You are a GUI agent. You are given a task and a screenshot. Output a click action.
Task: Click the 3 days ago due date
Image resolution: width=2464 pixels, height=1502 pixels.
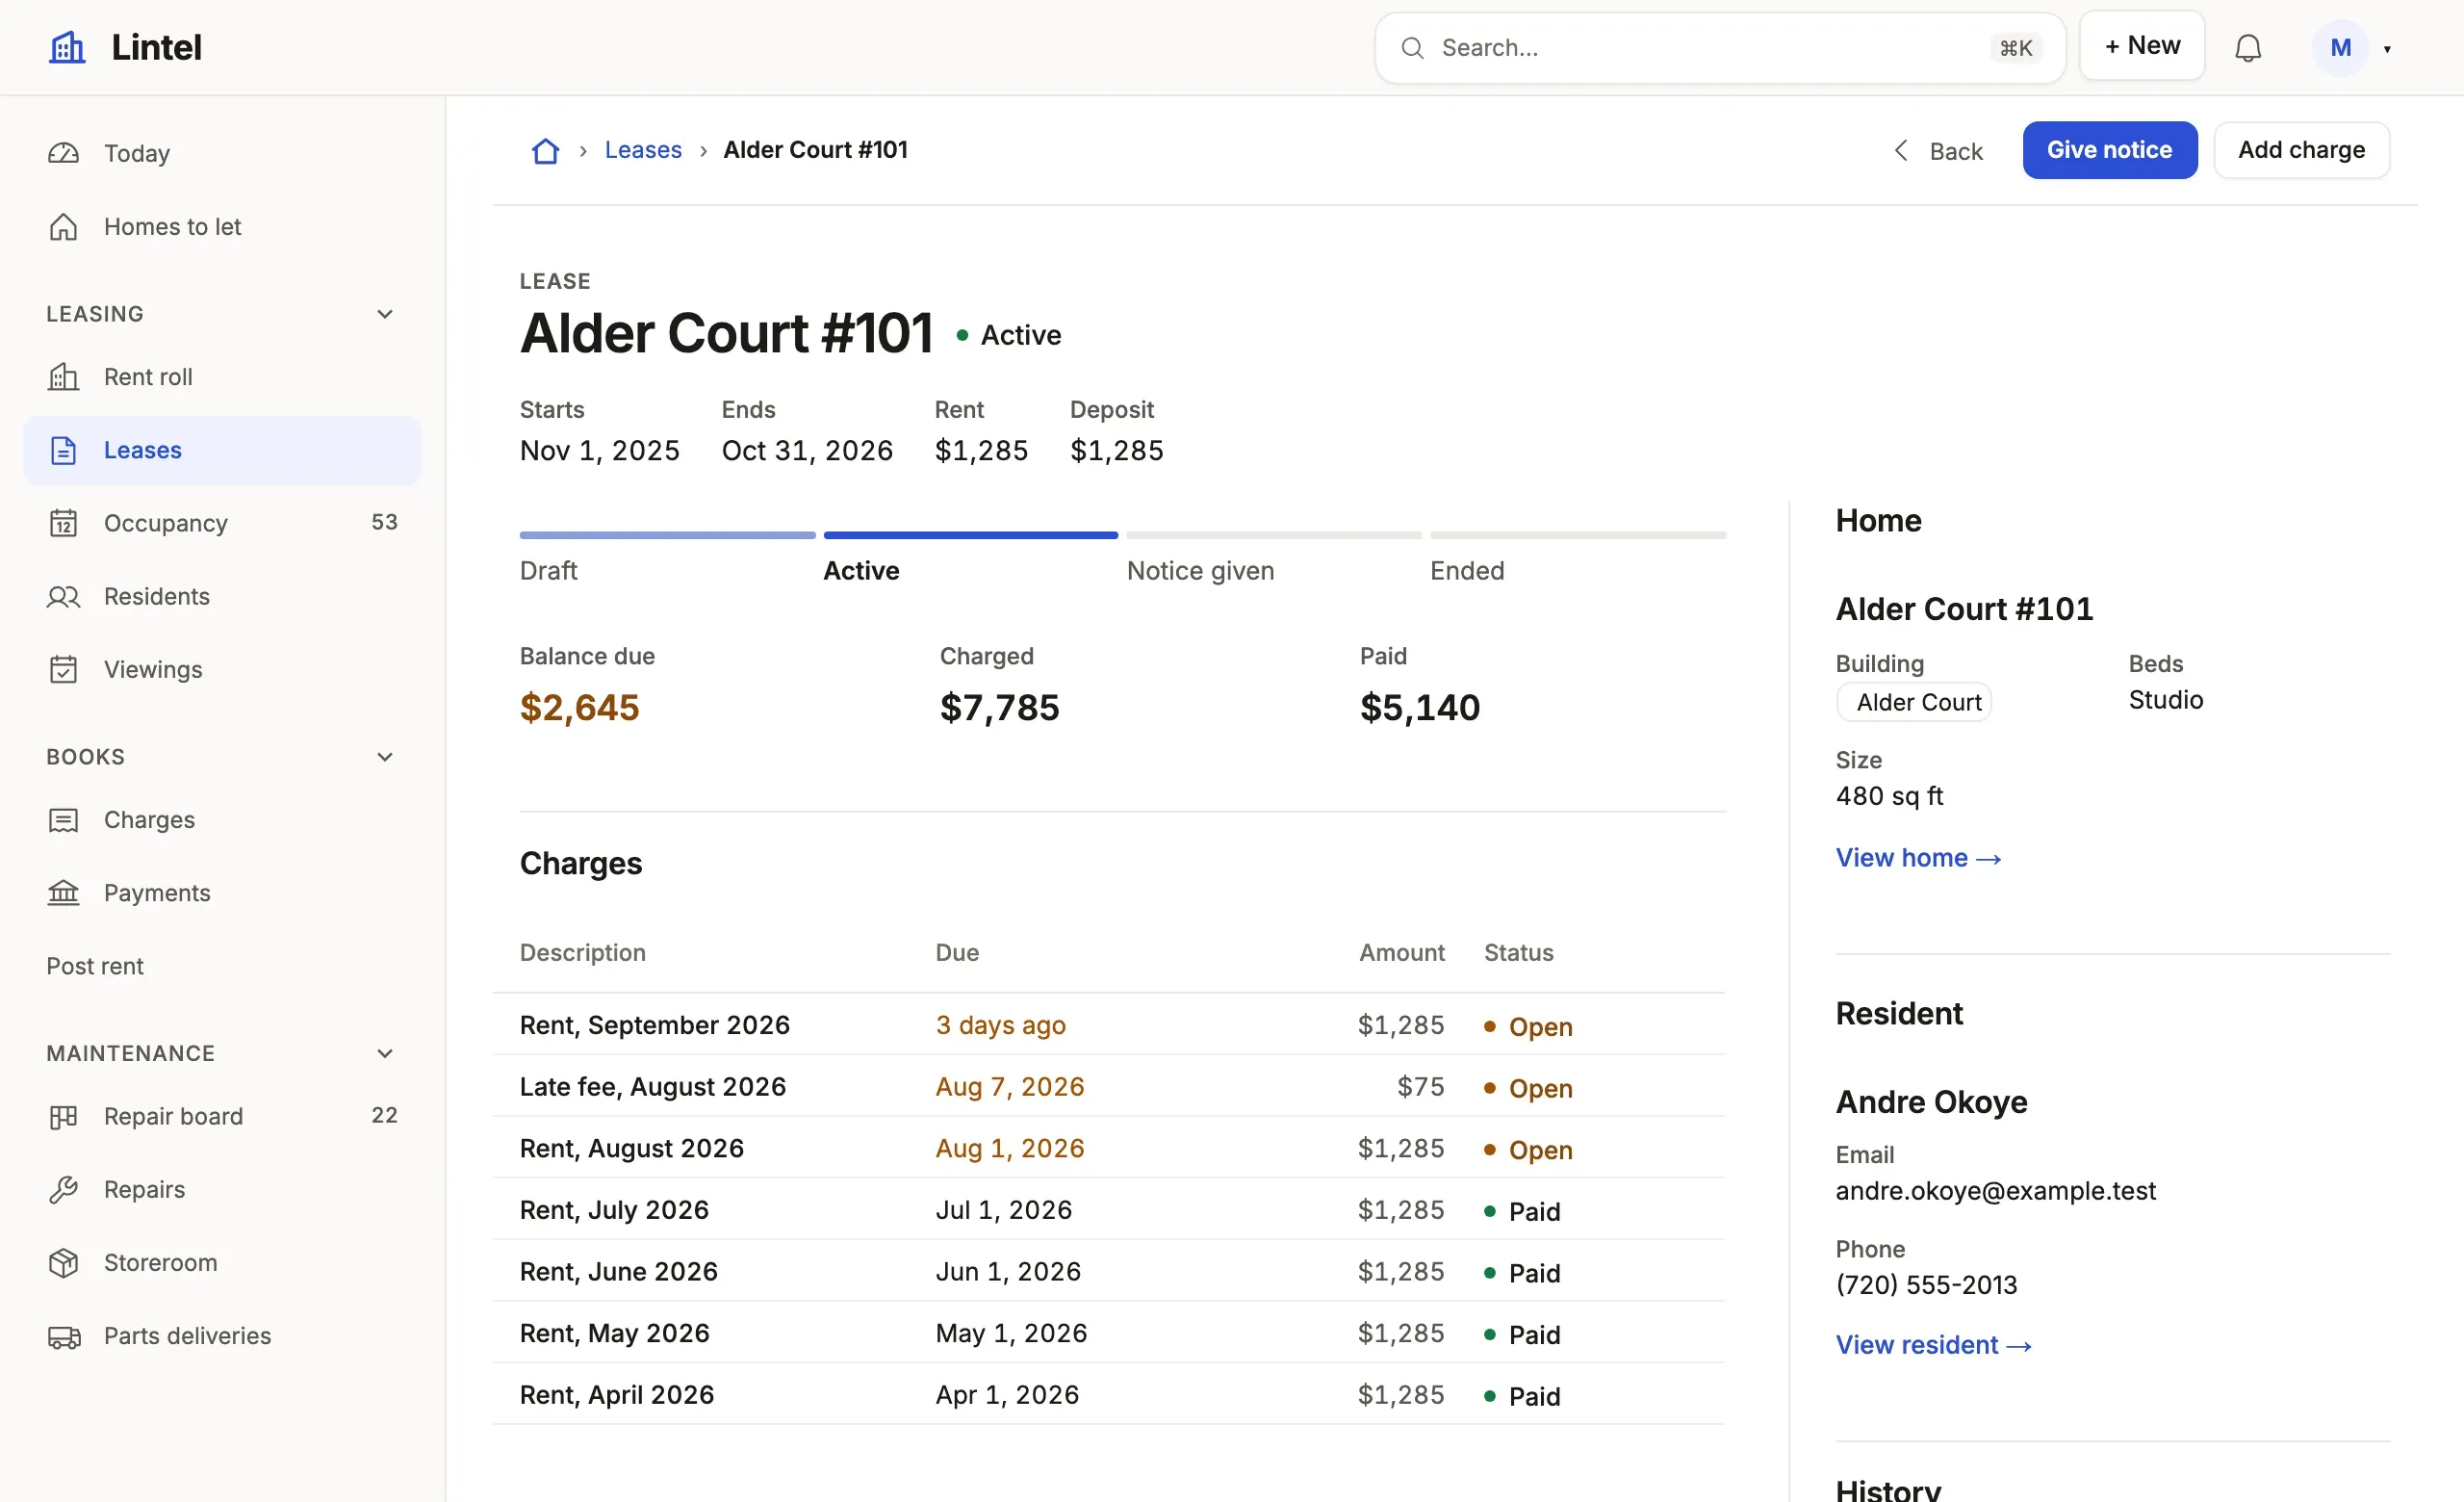point(1000,1026)
